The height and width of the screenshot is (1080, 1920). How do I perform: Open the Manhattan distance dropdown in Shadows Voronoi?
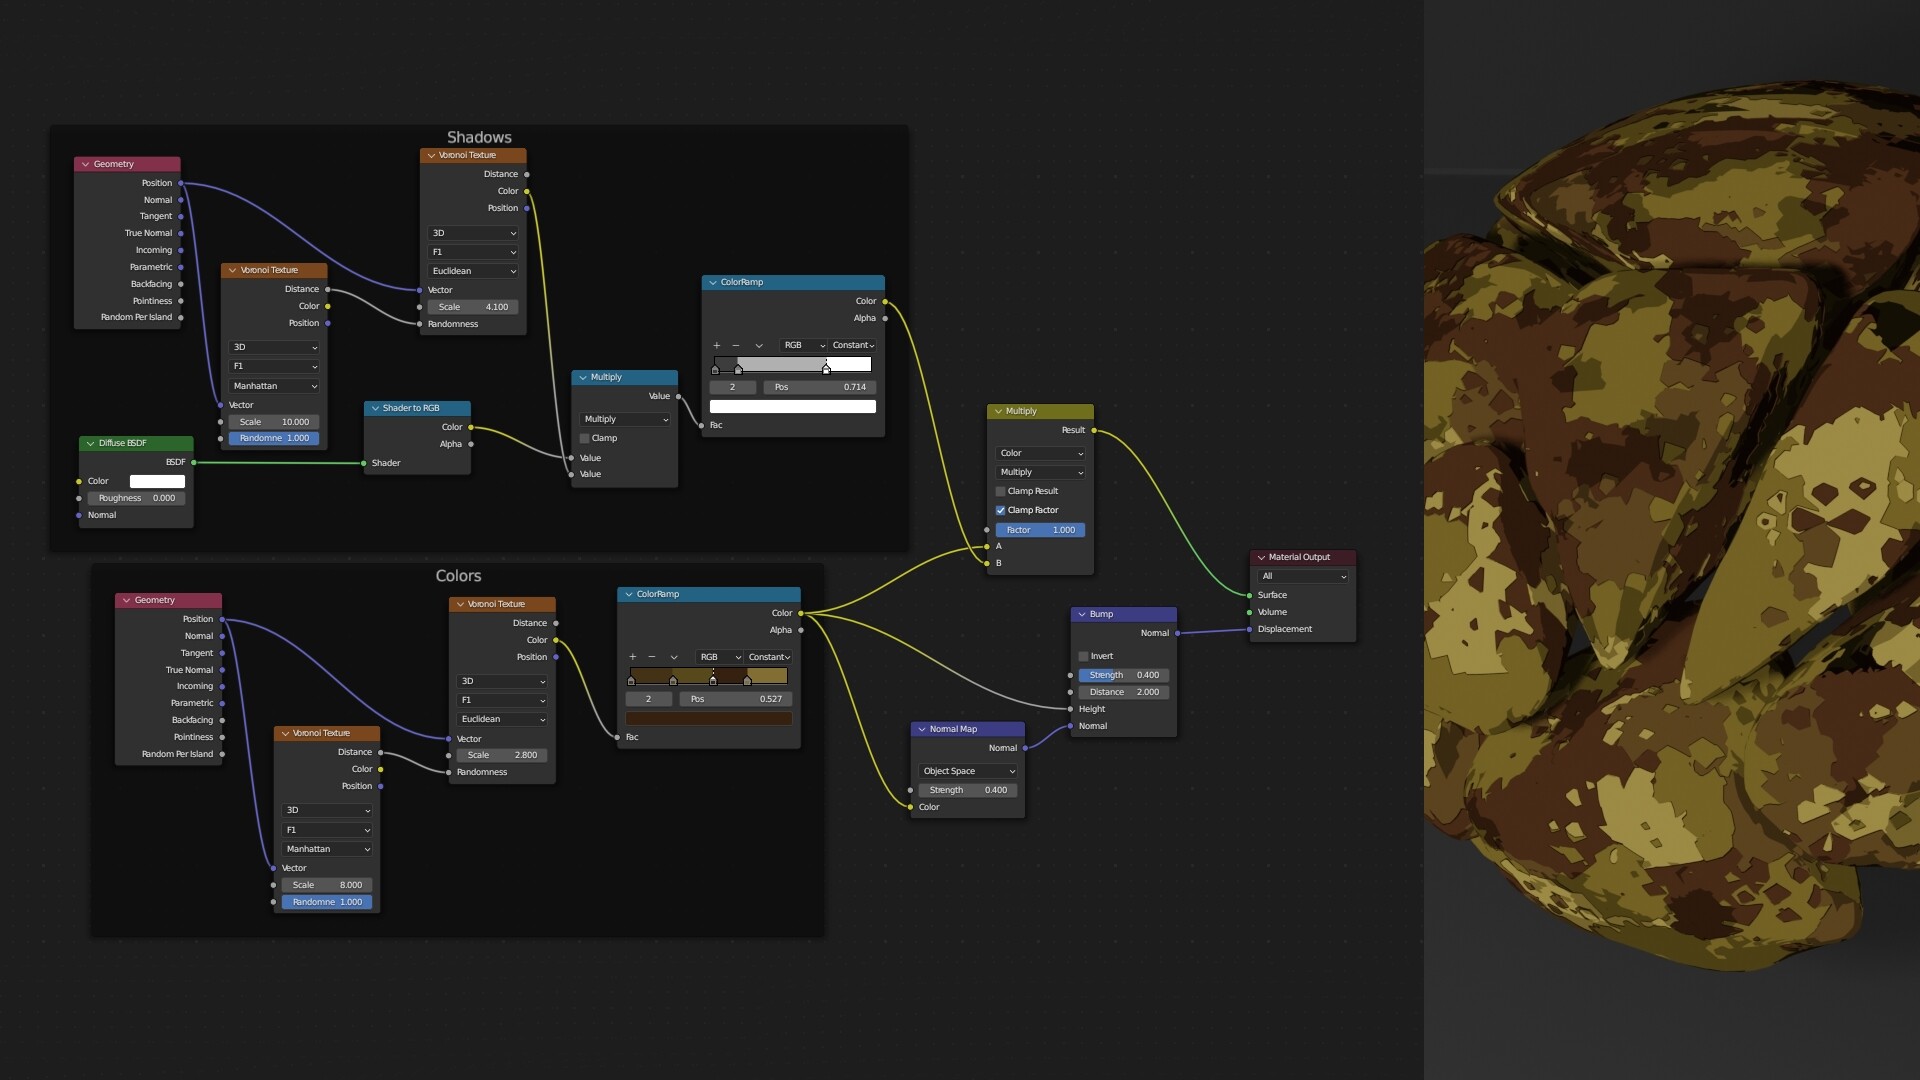pos(274,387)
